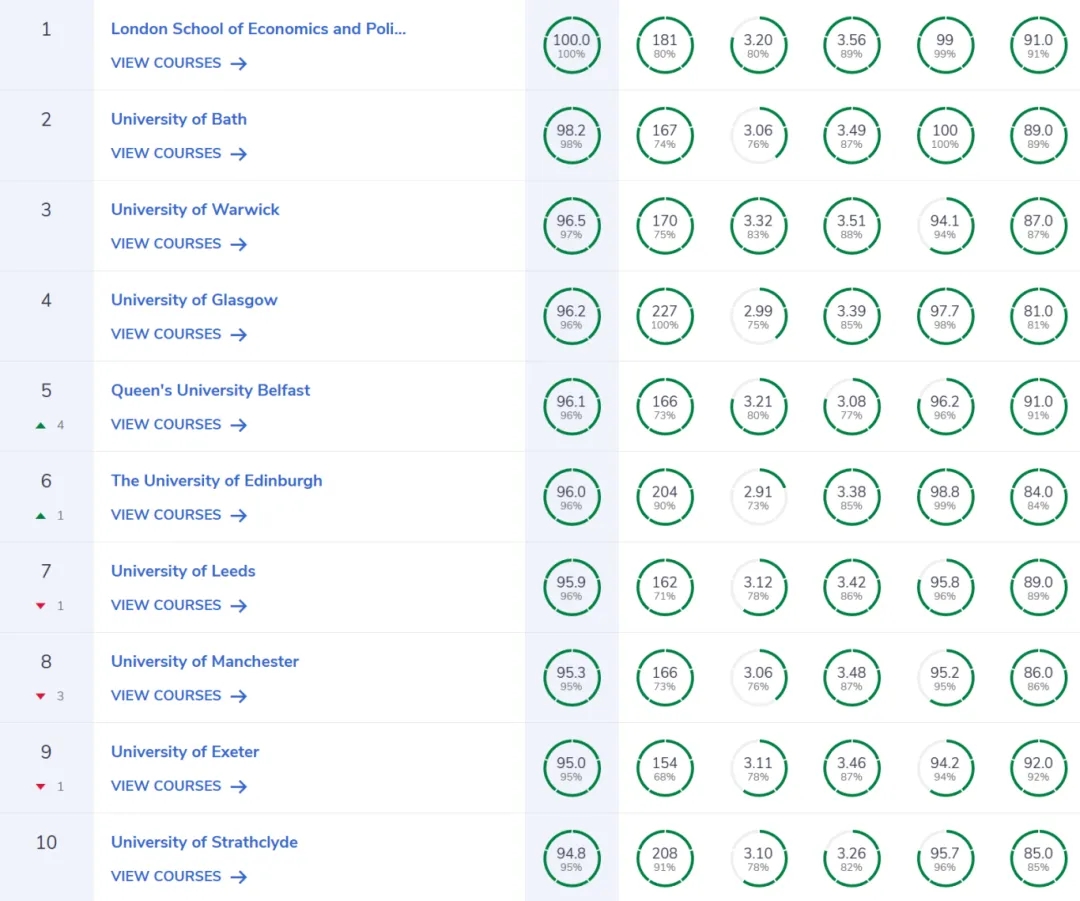Click red down arrow beside rank 8

(41, 696)
